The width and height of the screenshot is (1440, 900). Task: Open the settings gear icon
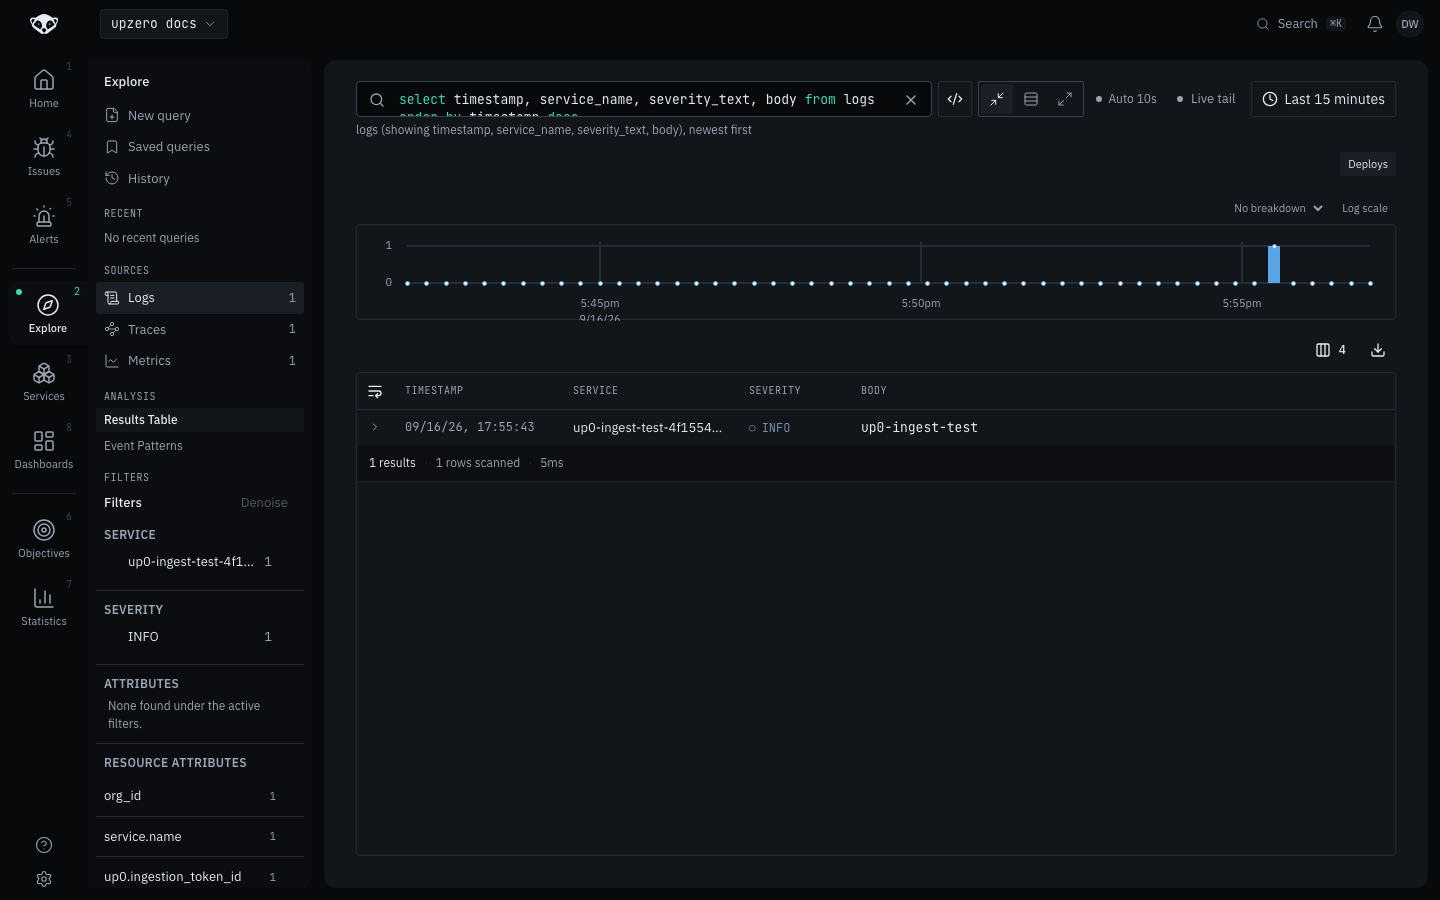click(x=44, y=879)
